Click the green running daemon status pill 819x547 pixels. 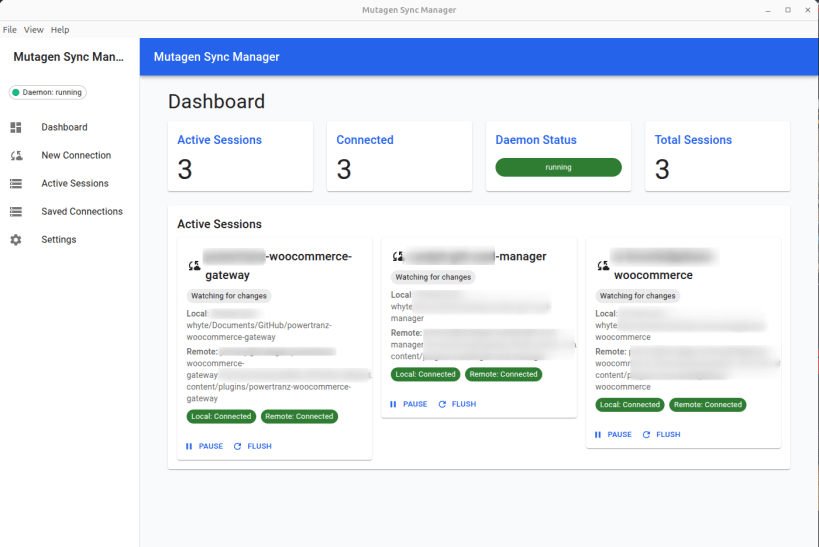tap(558, 167)
